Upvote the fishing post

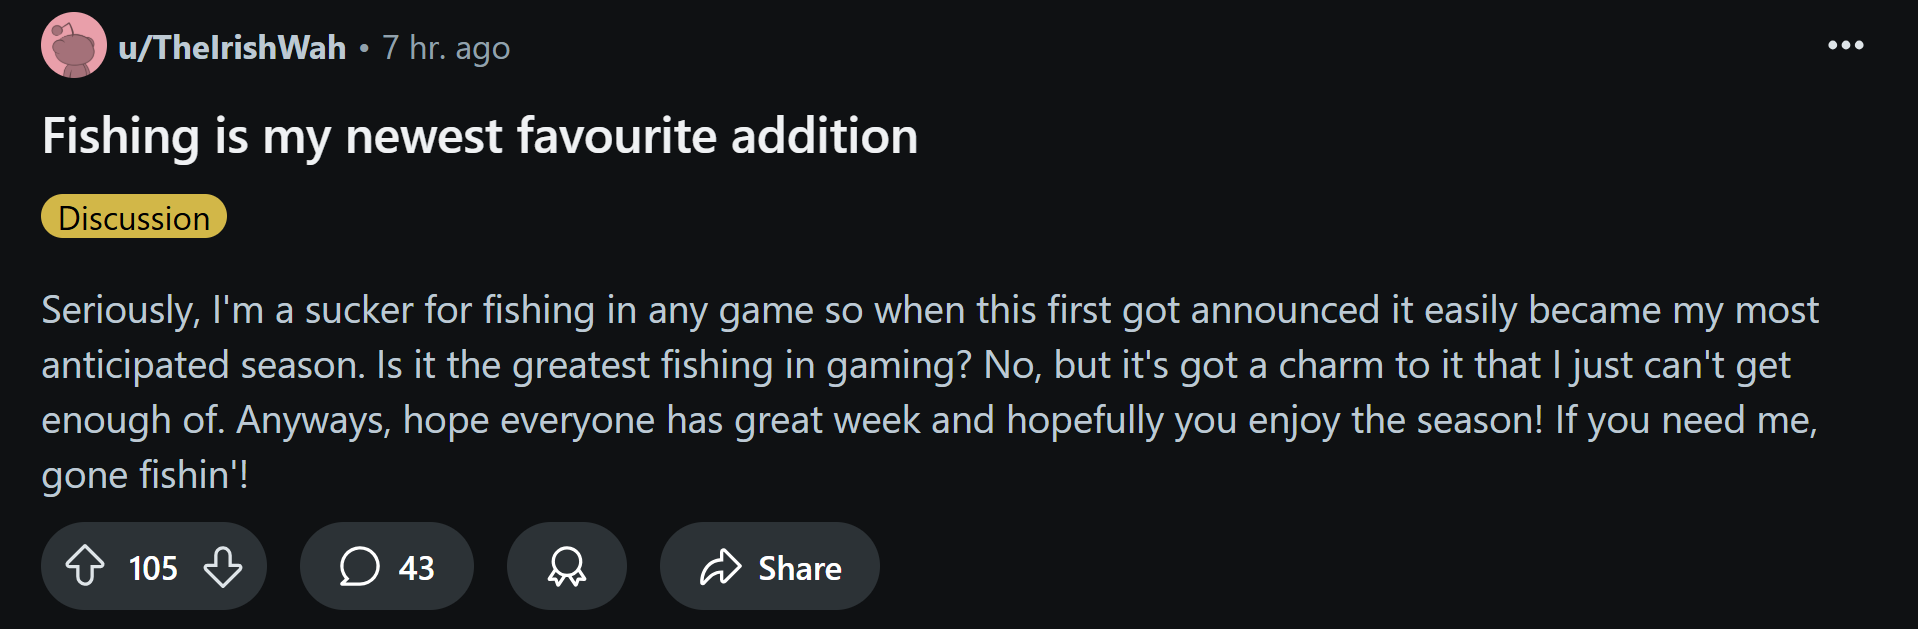click(x=85, y=566)
